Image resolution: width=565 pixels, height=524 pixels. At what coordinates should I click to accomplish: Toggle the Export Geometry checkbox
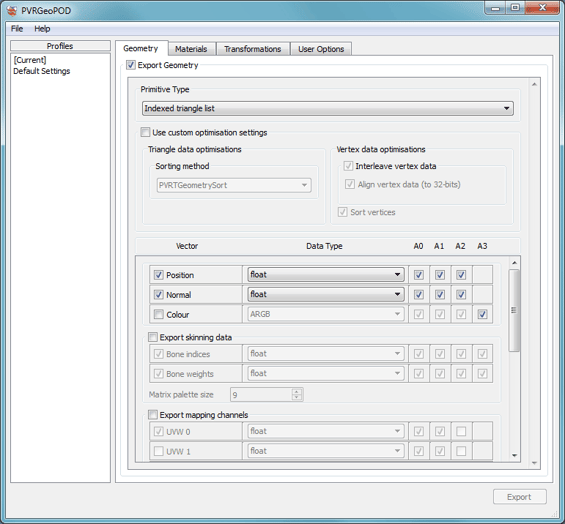click(x=130, y=65)
